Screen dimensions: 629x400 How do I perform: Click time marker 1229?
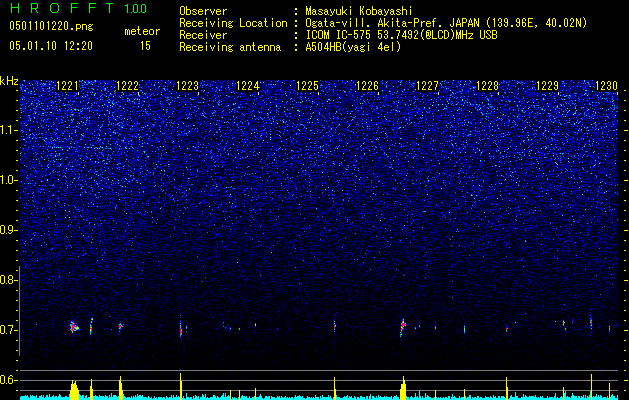tap(548, 86)
